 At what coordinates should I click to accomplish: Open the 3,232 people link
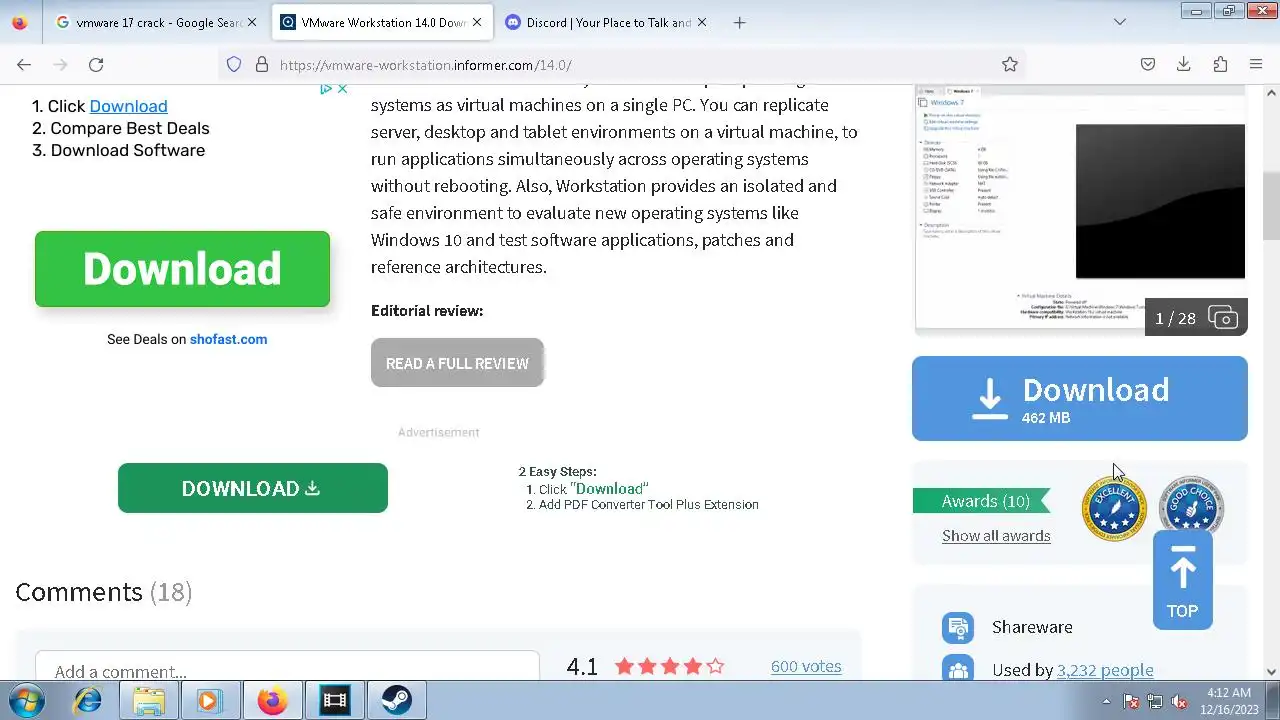[x=1105, y=670]
